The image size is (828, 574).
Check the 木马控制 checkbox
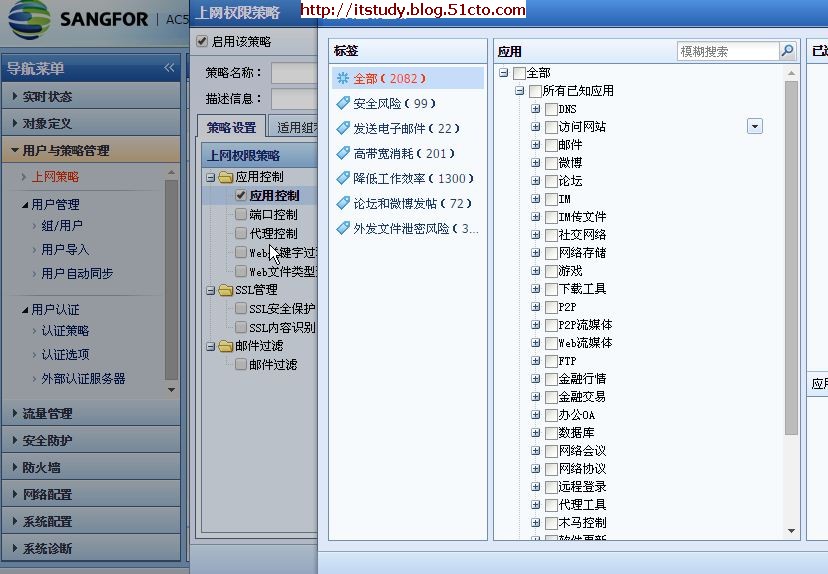[551, 523]
